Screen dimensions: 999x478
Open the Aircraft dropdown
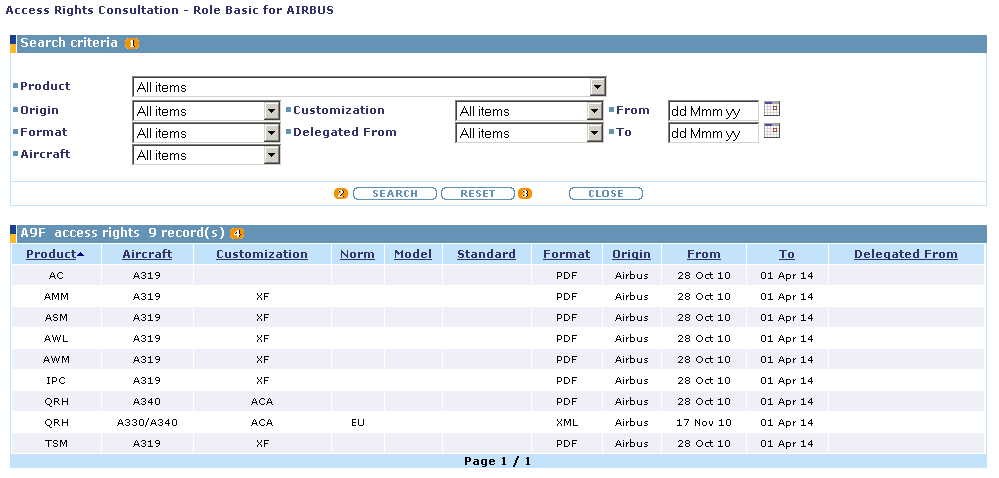(206, 155)
